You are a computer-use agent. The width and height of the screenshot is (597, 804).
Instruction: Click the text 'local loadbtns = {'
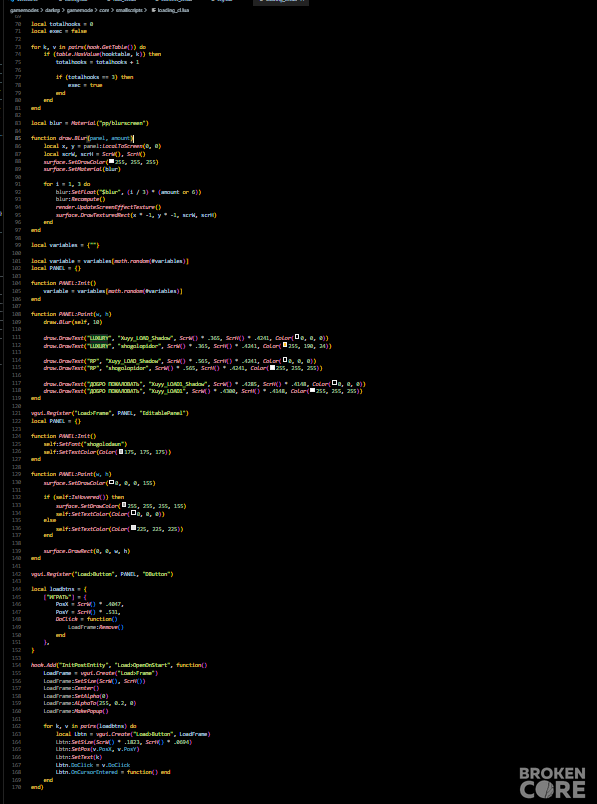[59, 590]
